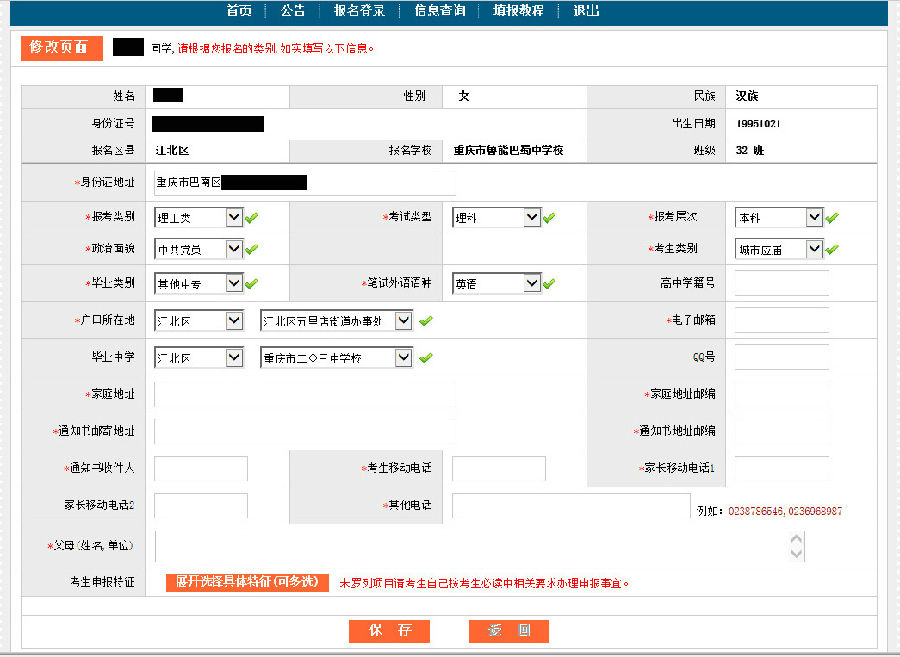
Task: Select 公告 in the top menu
Action: pyautogui.click(x=291, y=12)
